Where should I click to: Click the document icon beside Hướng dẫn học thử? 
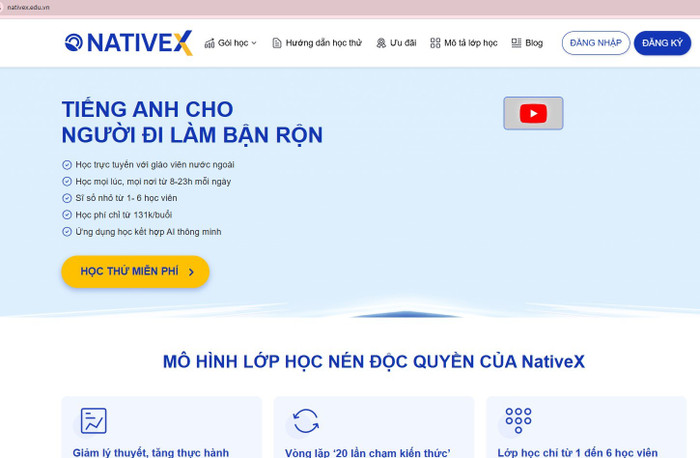277,43
